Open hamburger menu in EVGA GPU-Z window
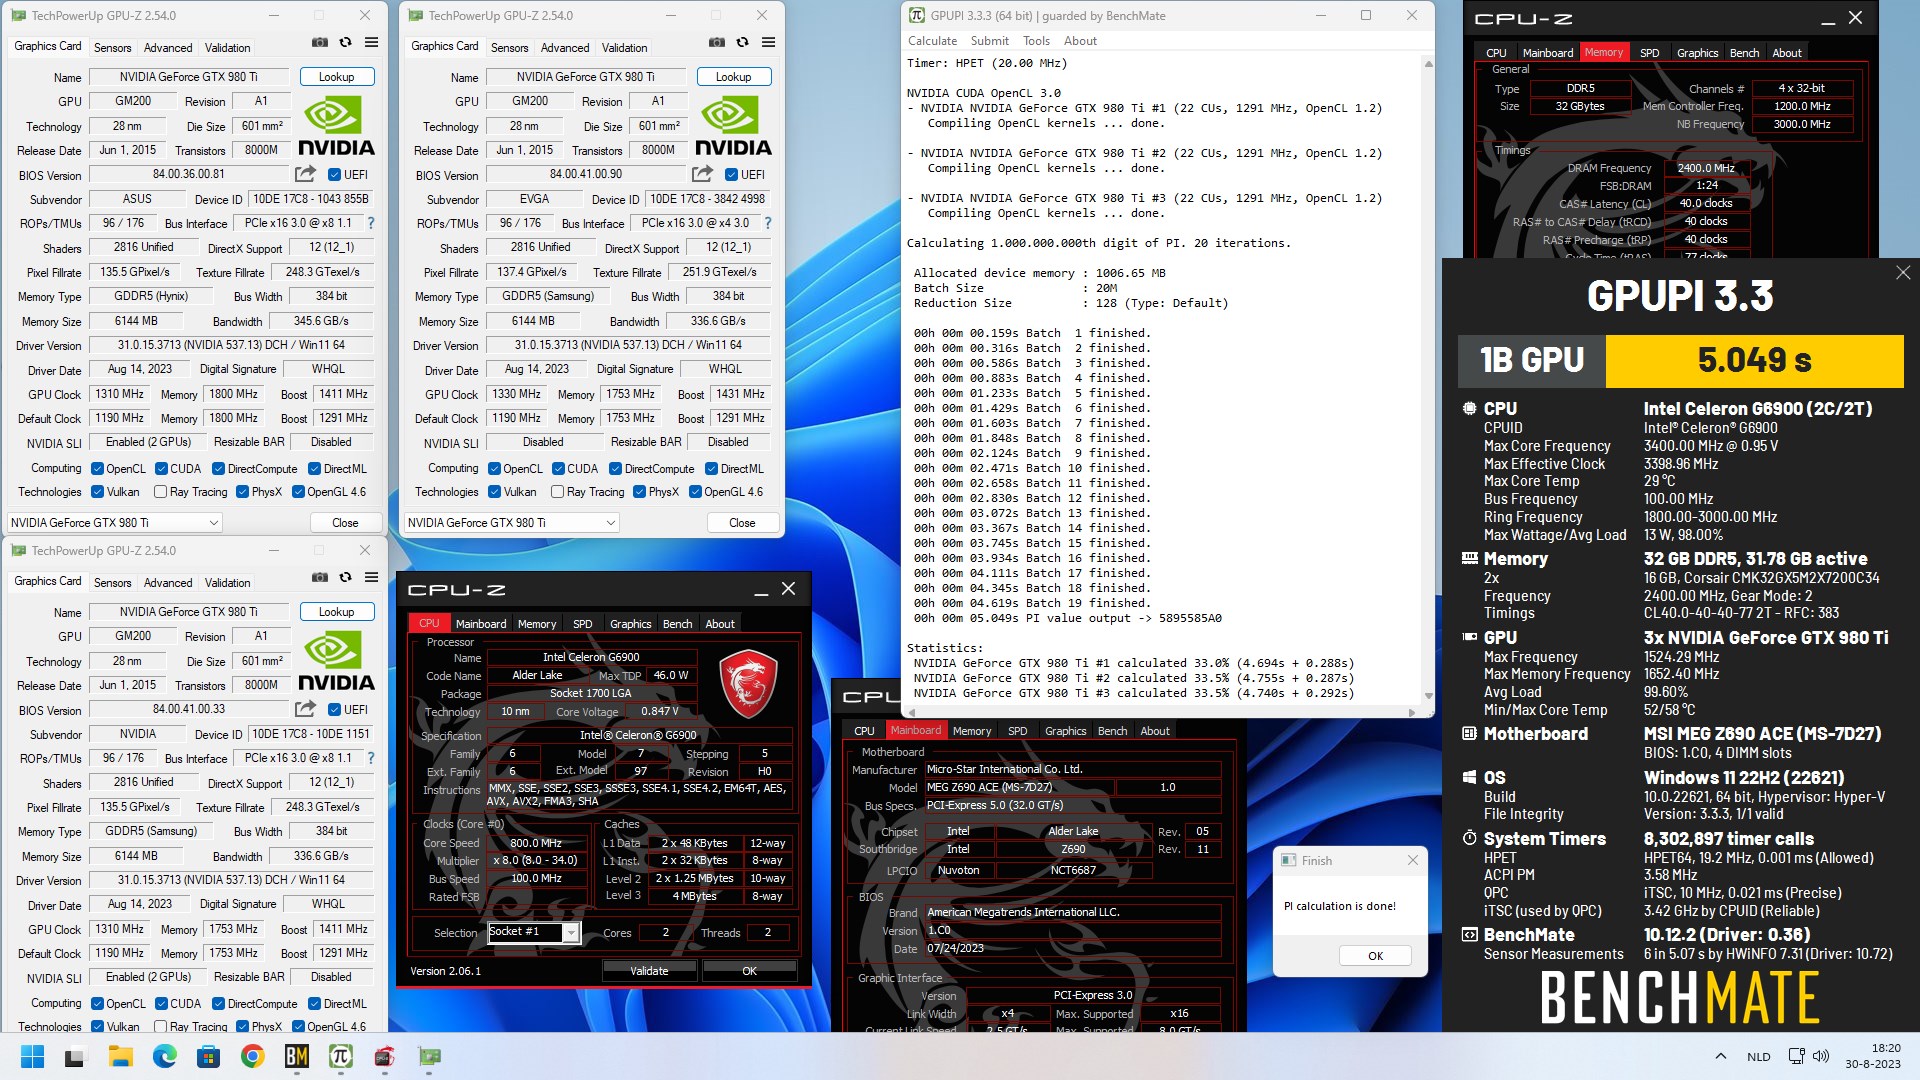This screenshot has width=1920, height=1080. coord(768,43)
